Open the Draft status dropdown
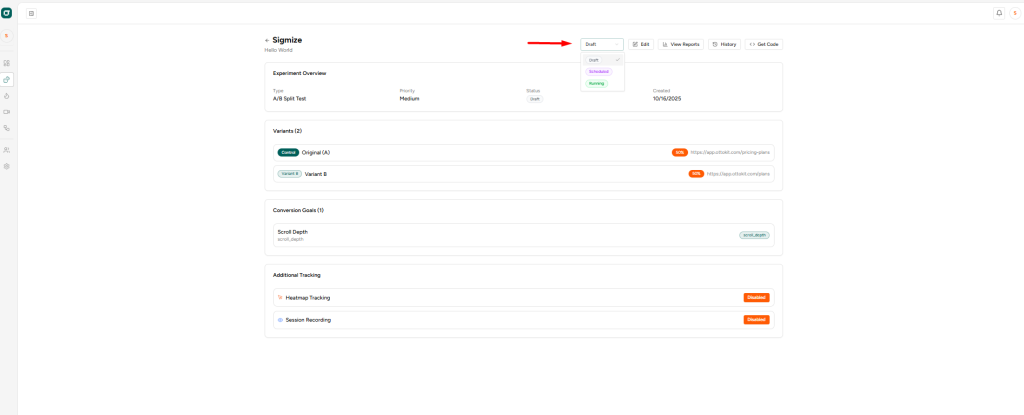Viewport: 1024px width, 415px height. coord(601,44)
